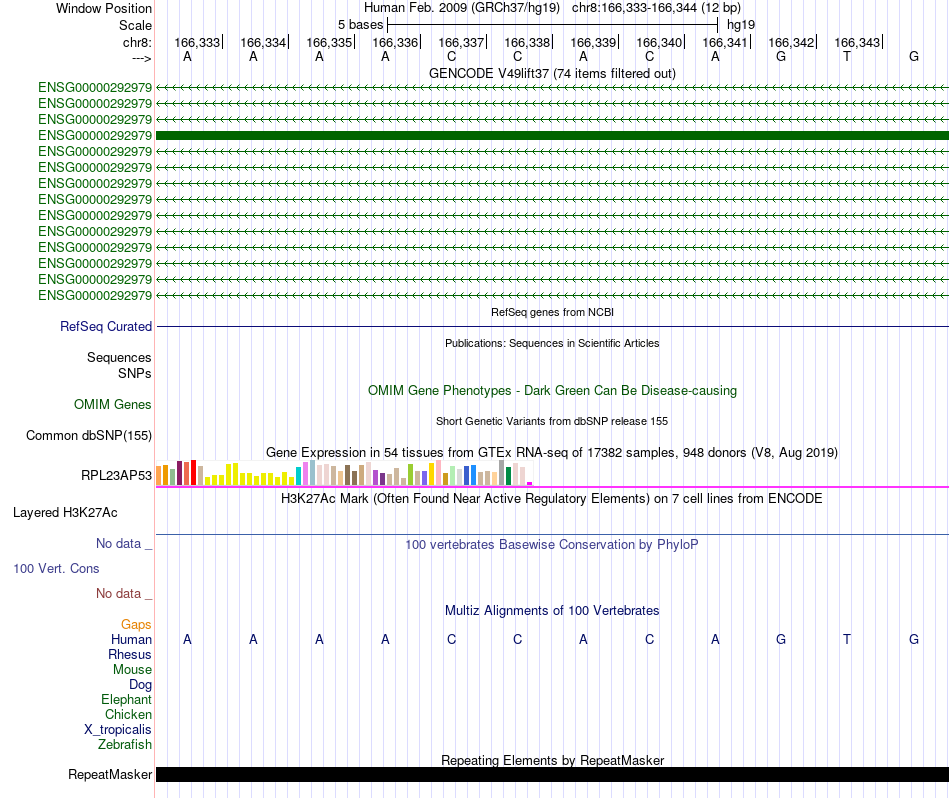This screenshot has height=798, width=950.
Task: Select the X_tropicalis alignment row label
Action: coord(118,730)
